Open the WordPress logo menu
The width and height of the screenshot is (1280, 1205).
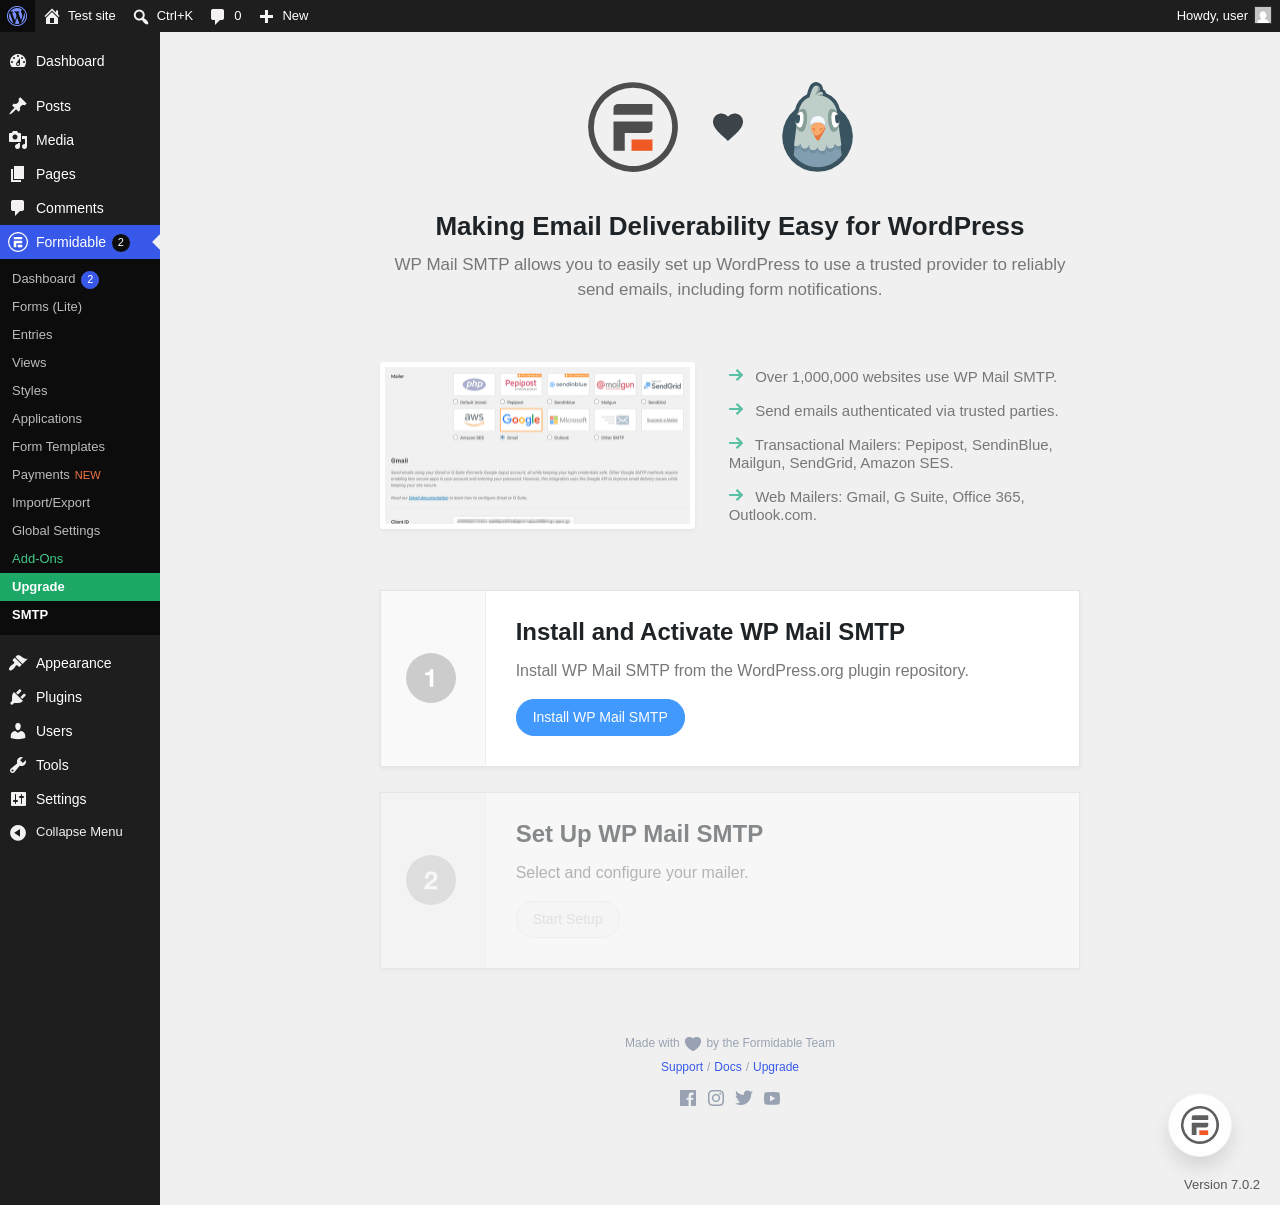click(x=17, y=16)
